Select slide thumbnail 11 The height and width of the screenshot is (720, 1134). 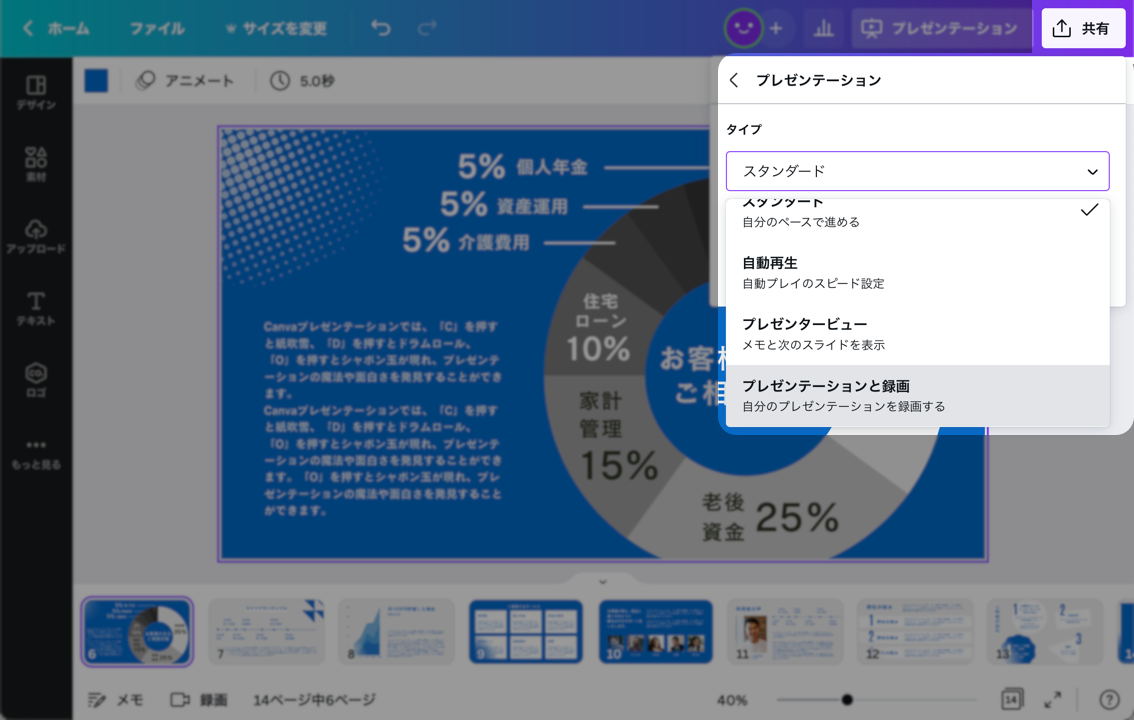click(785, 631)
